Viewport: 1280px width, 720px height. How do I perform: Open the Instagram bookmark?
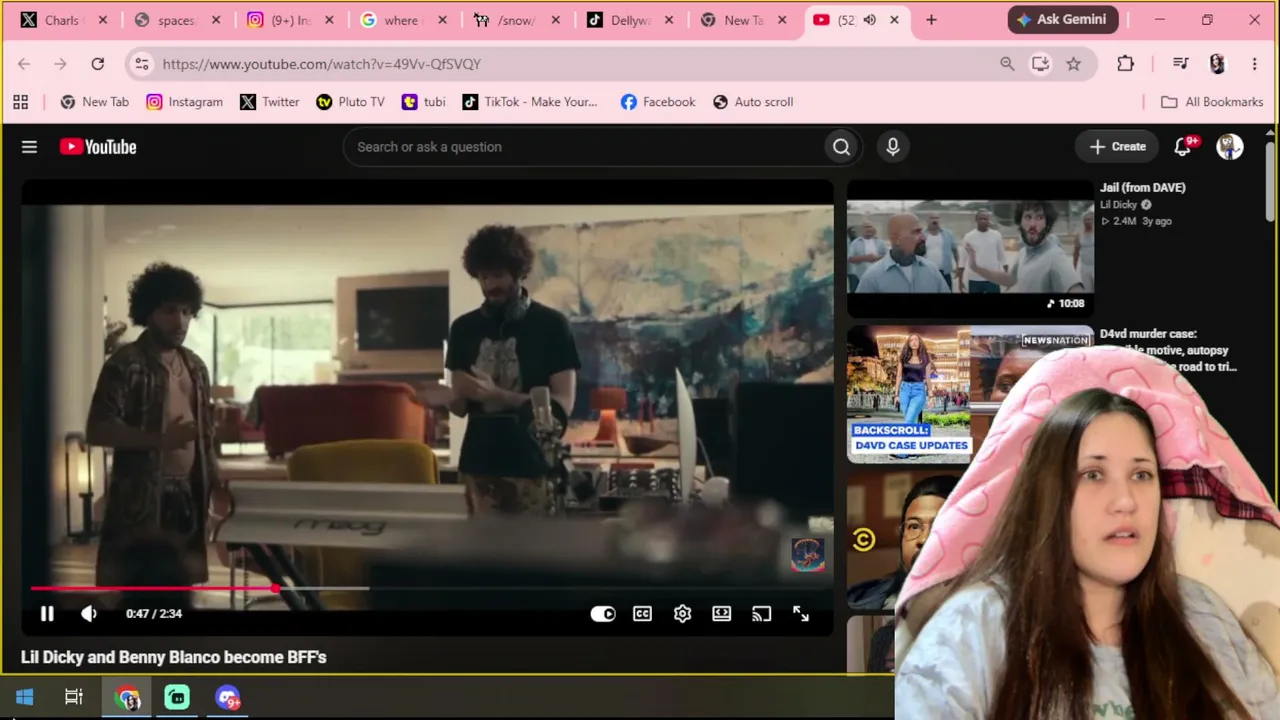(x=184, y=102)
